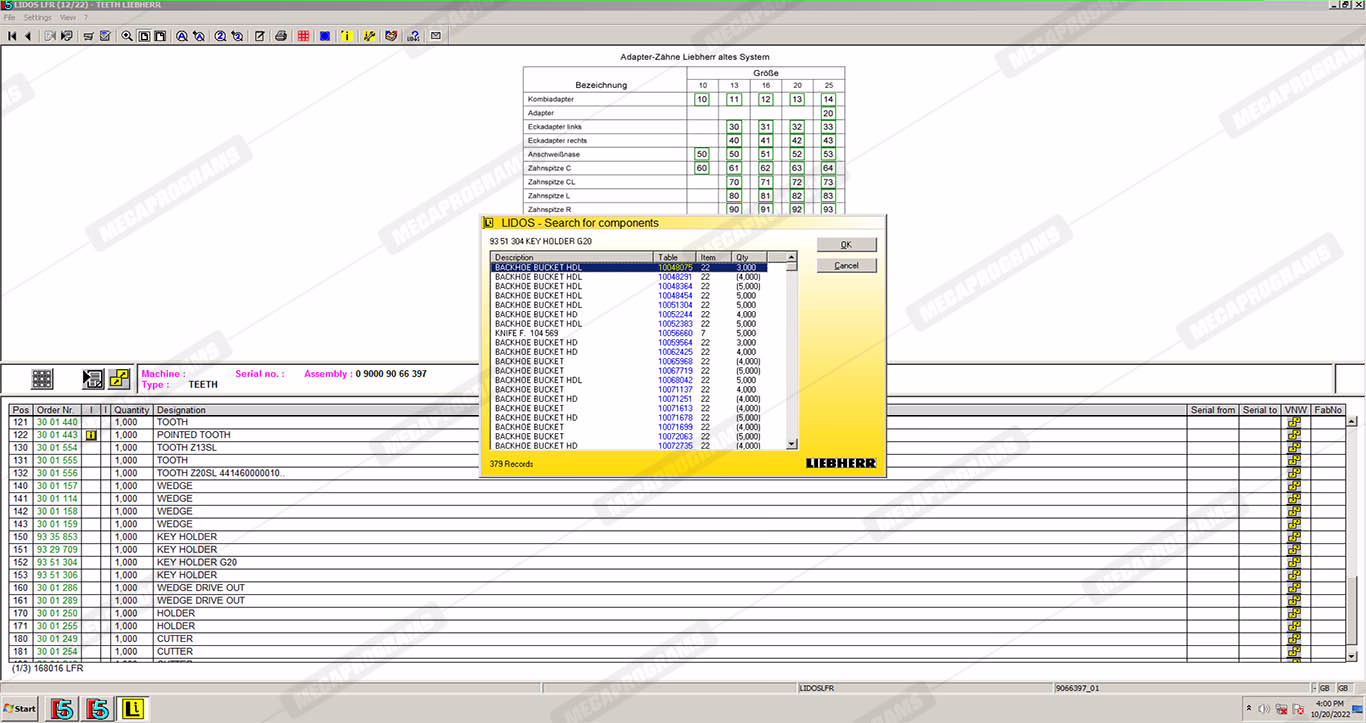Click the blue square toolbar icon

(325, 36)
